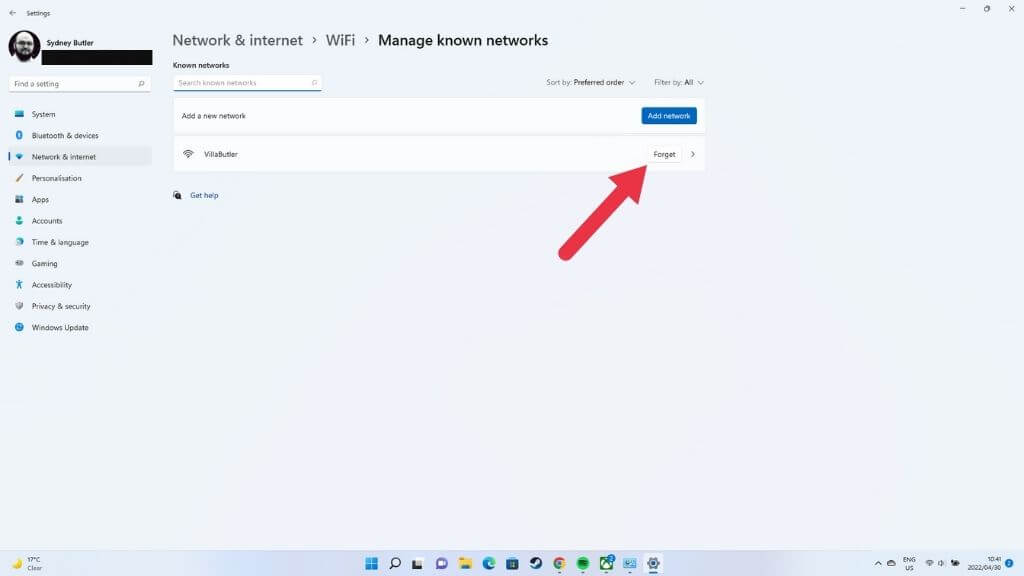Show hidden system tray icons

click(878, 563)
